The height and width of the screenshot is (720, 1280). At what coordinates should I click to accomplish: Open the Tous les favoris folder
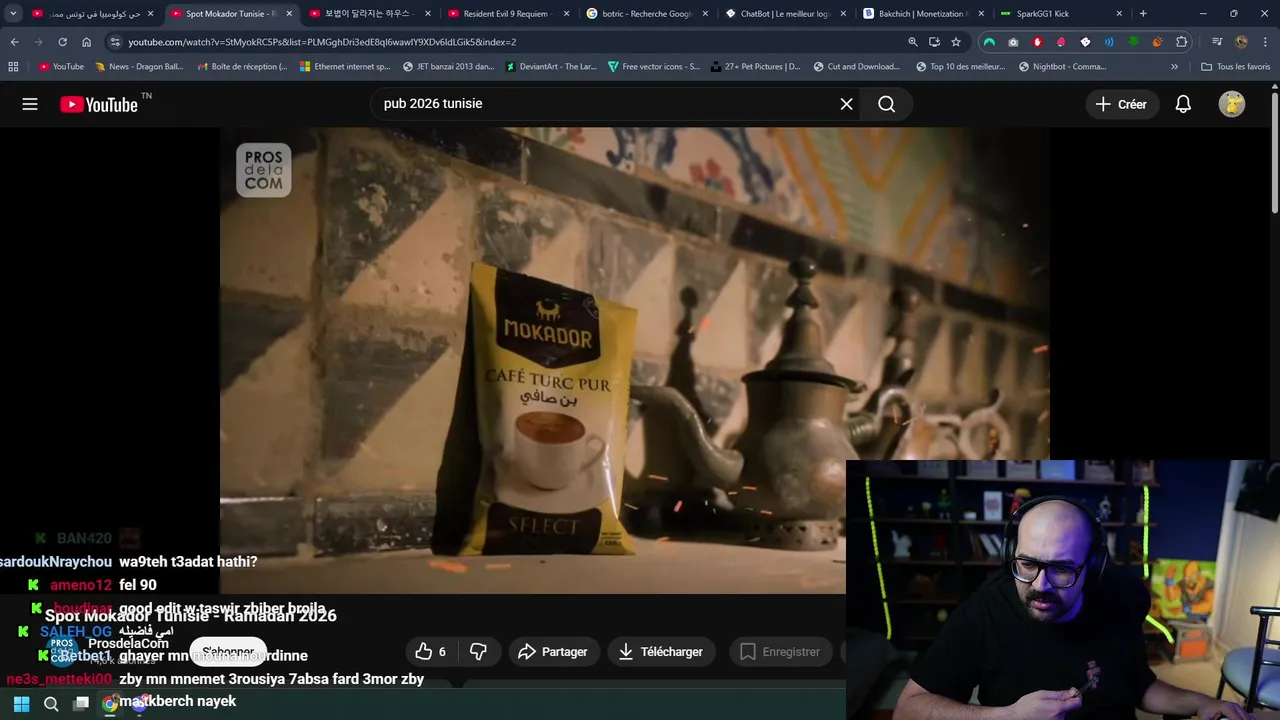click(1236, 67)
